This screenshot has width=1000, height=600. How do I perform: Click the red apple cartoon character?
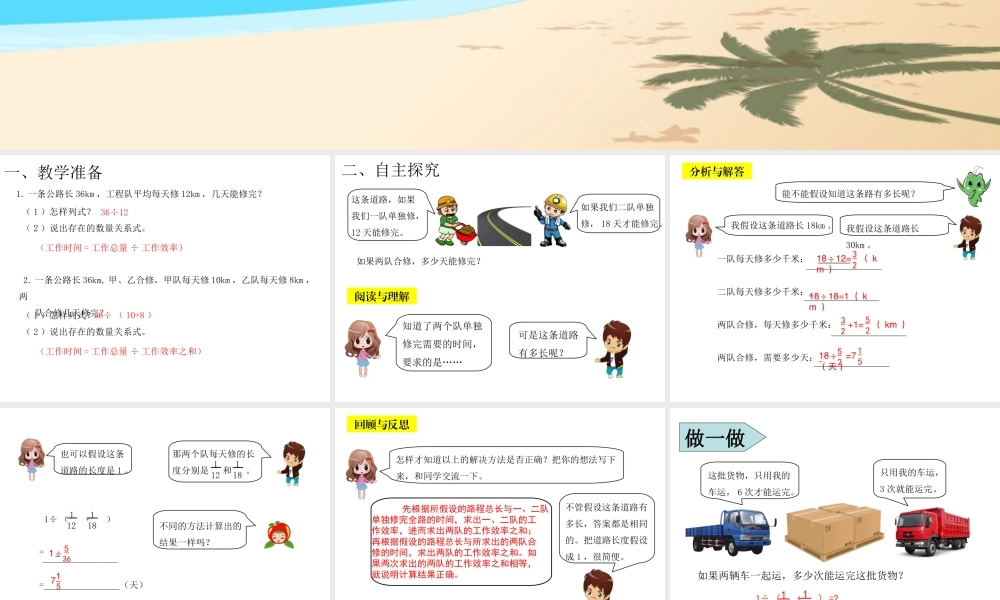coord(279,535)
